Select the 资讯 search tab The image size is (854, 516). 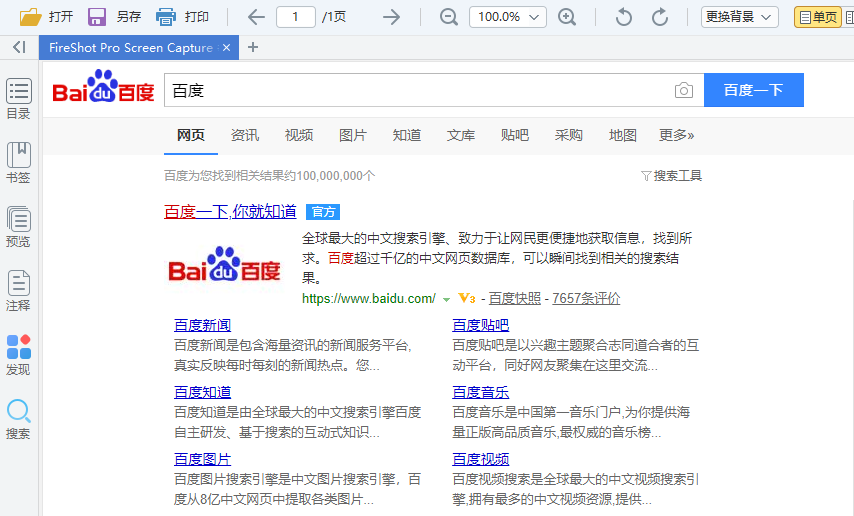[245, 135]
